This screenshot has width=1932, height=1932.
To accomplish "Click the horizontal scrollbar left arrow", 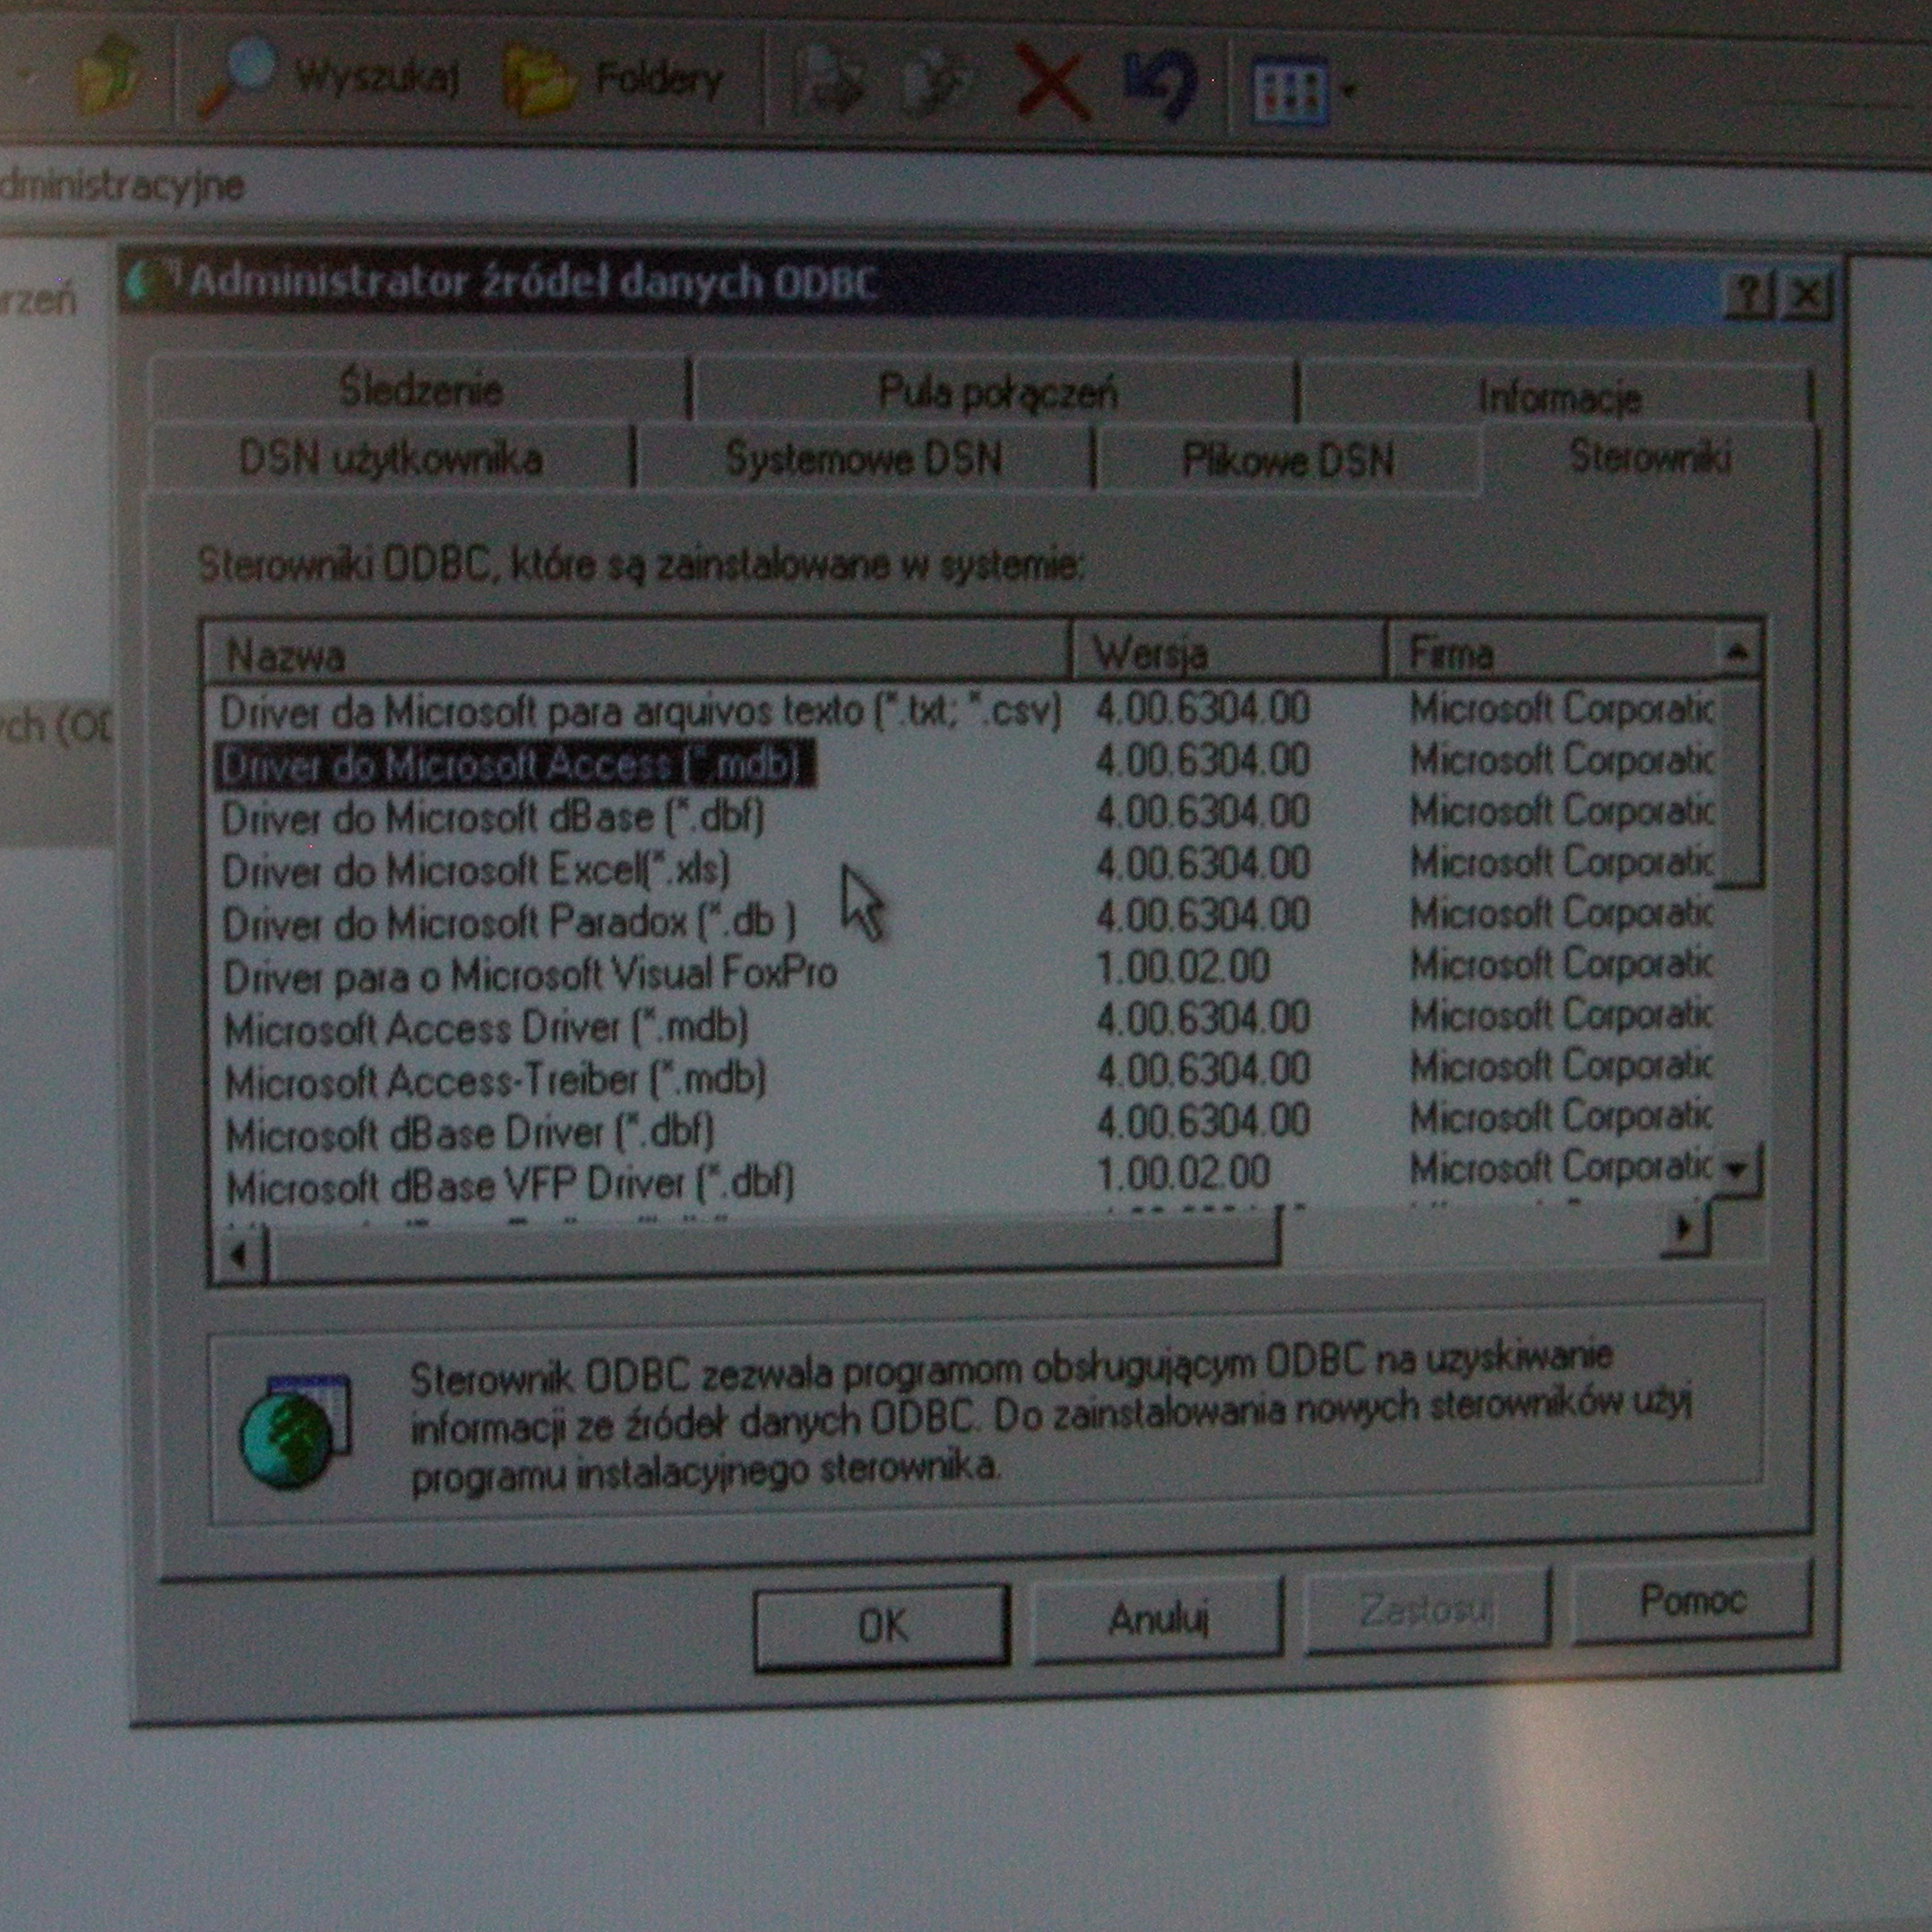I will click(238, 1255).
